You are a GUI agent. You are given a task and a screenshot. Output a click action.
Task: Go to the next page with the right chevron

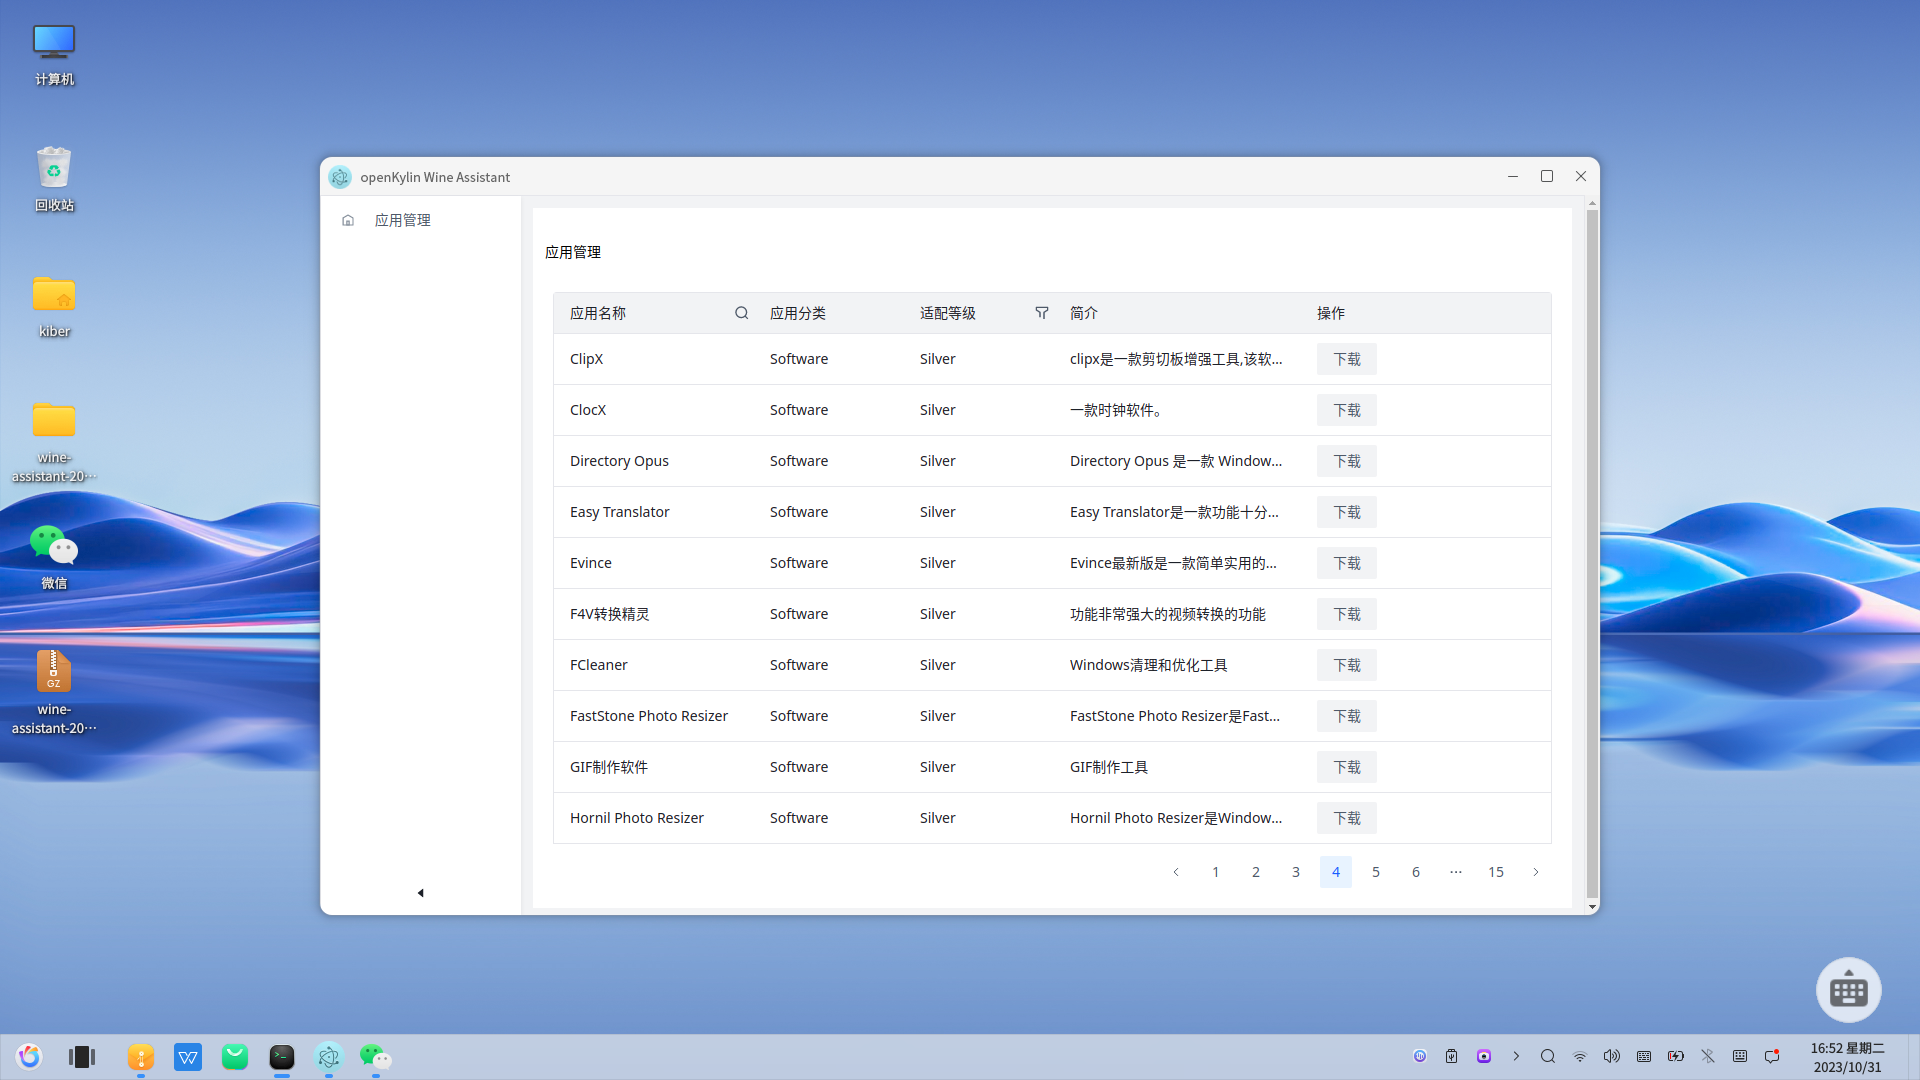click(1536, 872)
